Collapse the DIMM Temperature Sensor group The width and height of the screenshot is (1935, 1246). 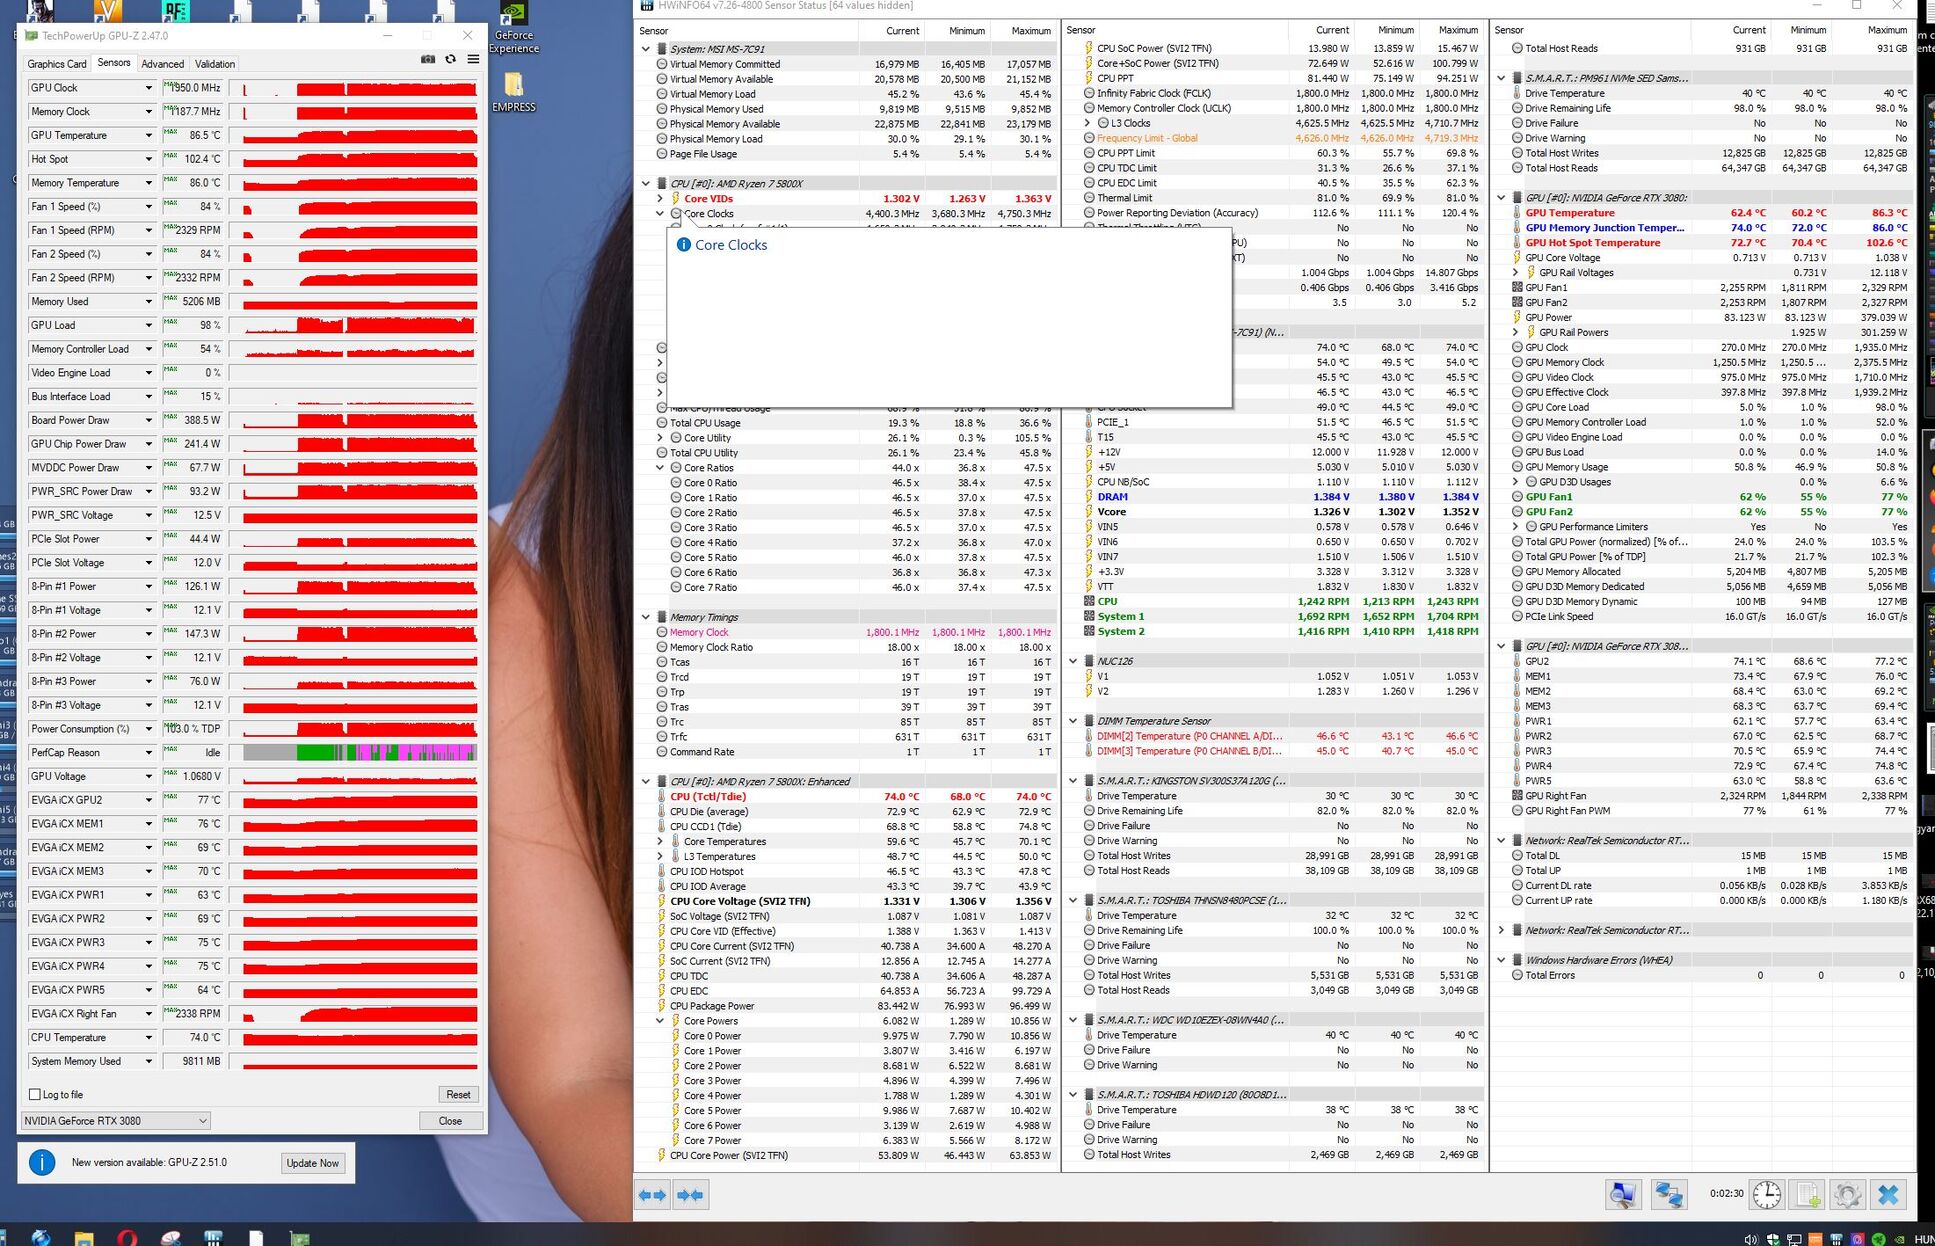coord(1074,721)
